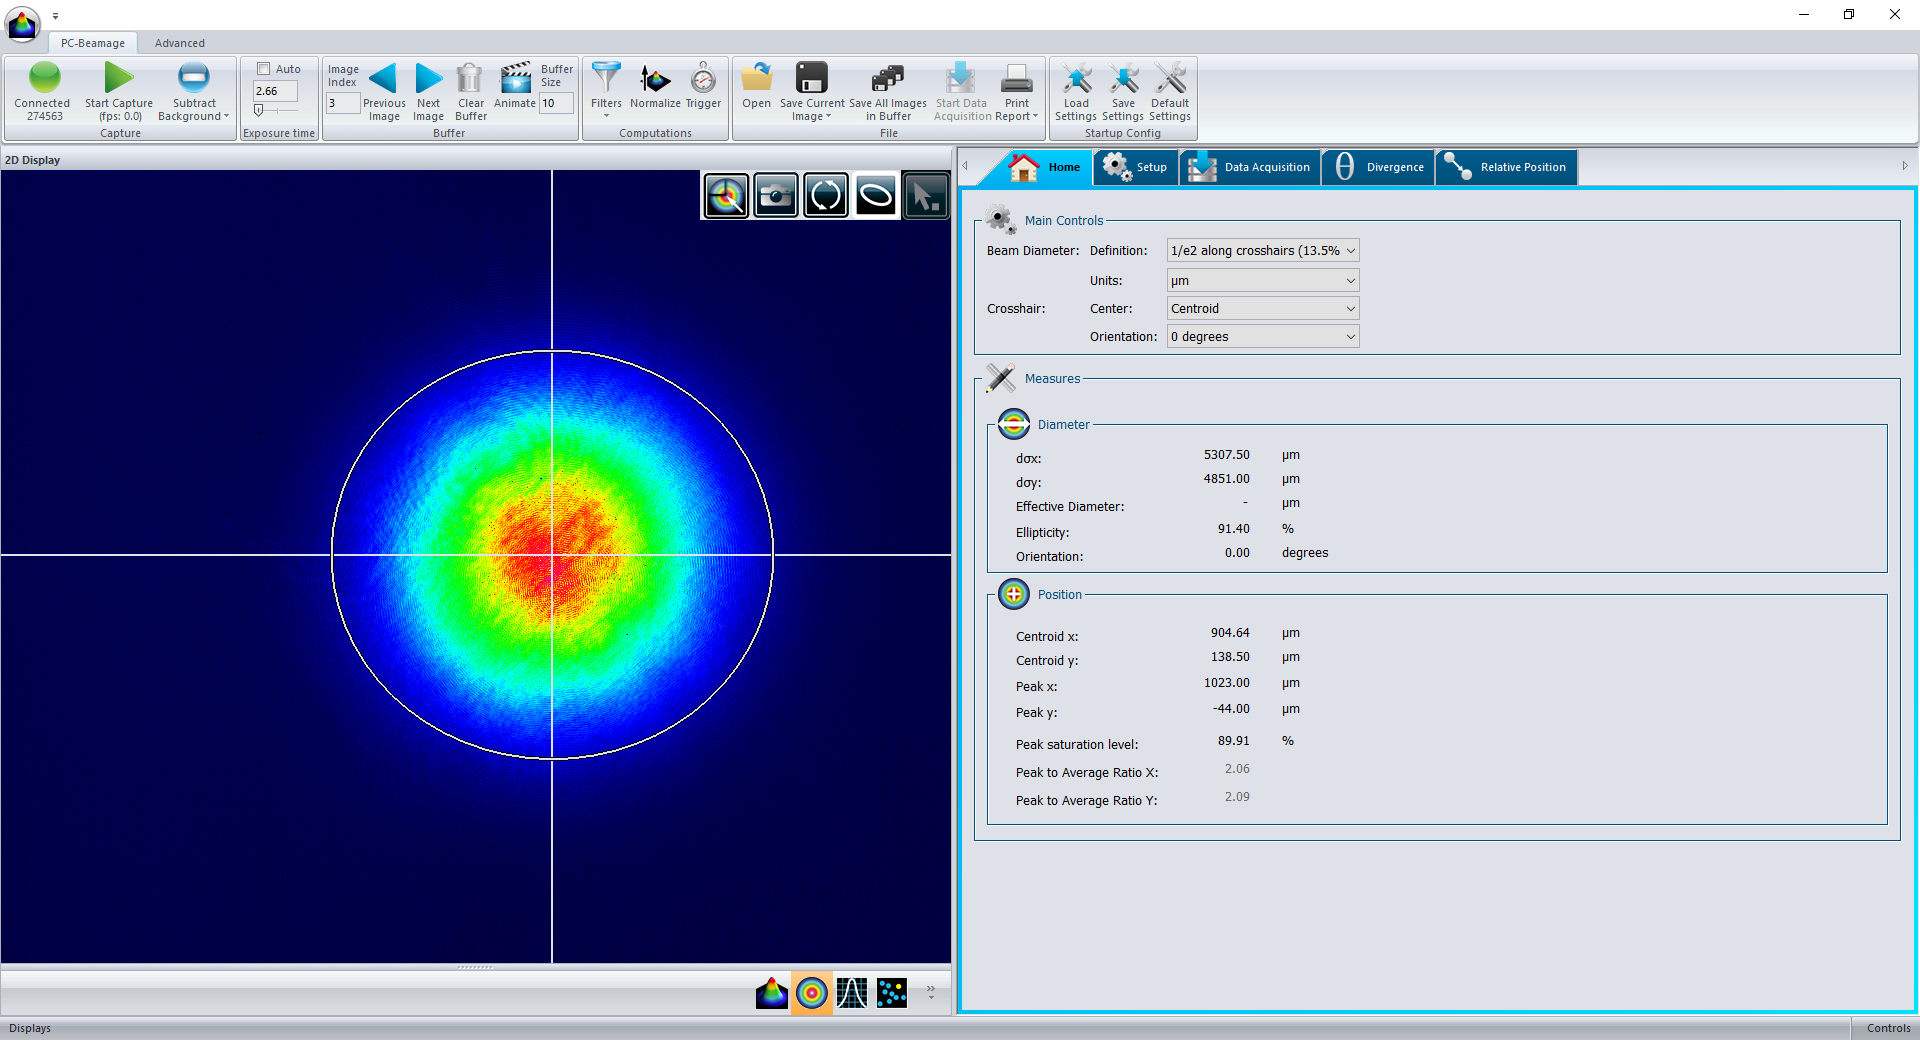1920x1040 pixels.
Task: Open the XY profile graph display icon
Action: point(852,993)
